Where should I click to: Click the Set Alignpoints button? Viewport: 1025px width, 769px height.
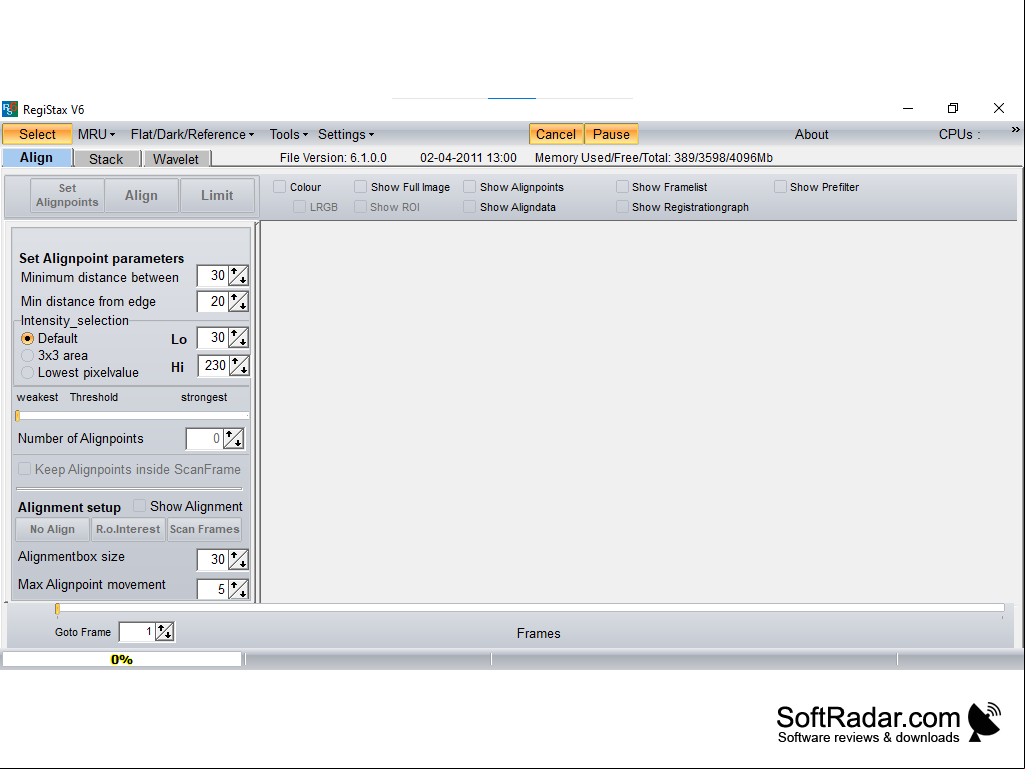click(67, 195)
